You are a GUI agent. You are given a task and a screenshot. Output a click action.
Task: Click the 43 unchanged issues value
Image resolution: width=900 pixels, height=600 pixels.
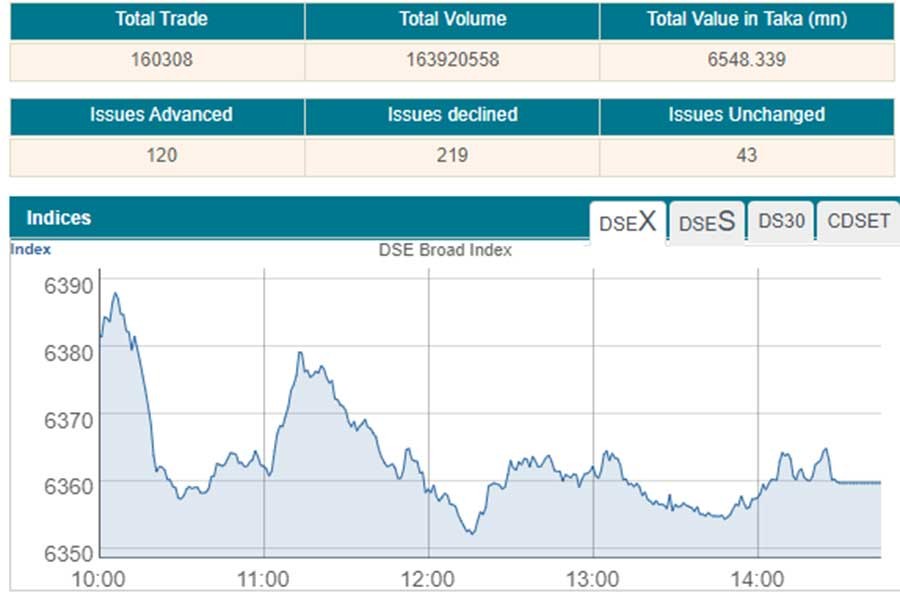(x=746, y=156)
